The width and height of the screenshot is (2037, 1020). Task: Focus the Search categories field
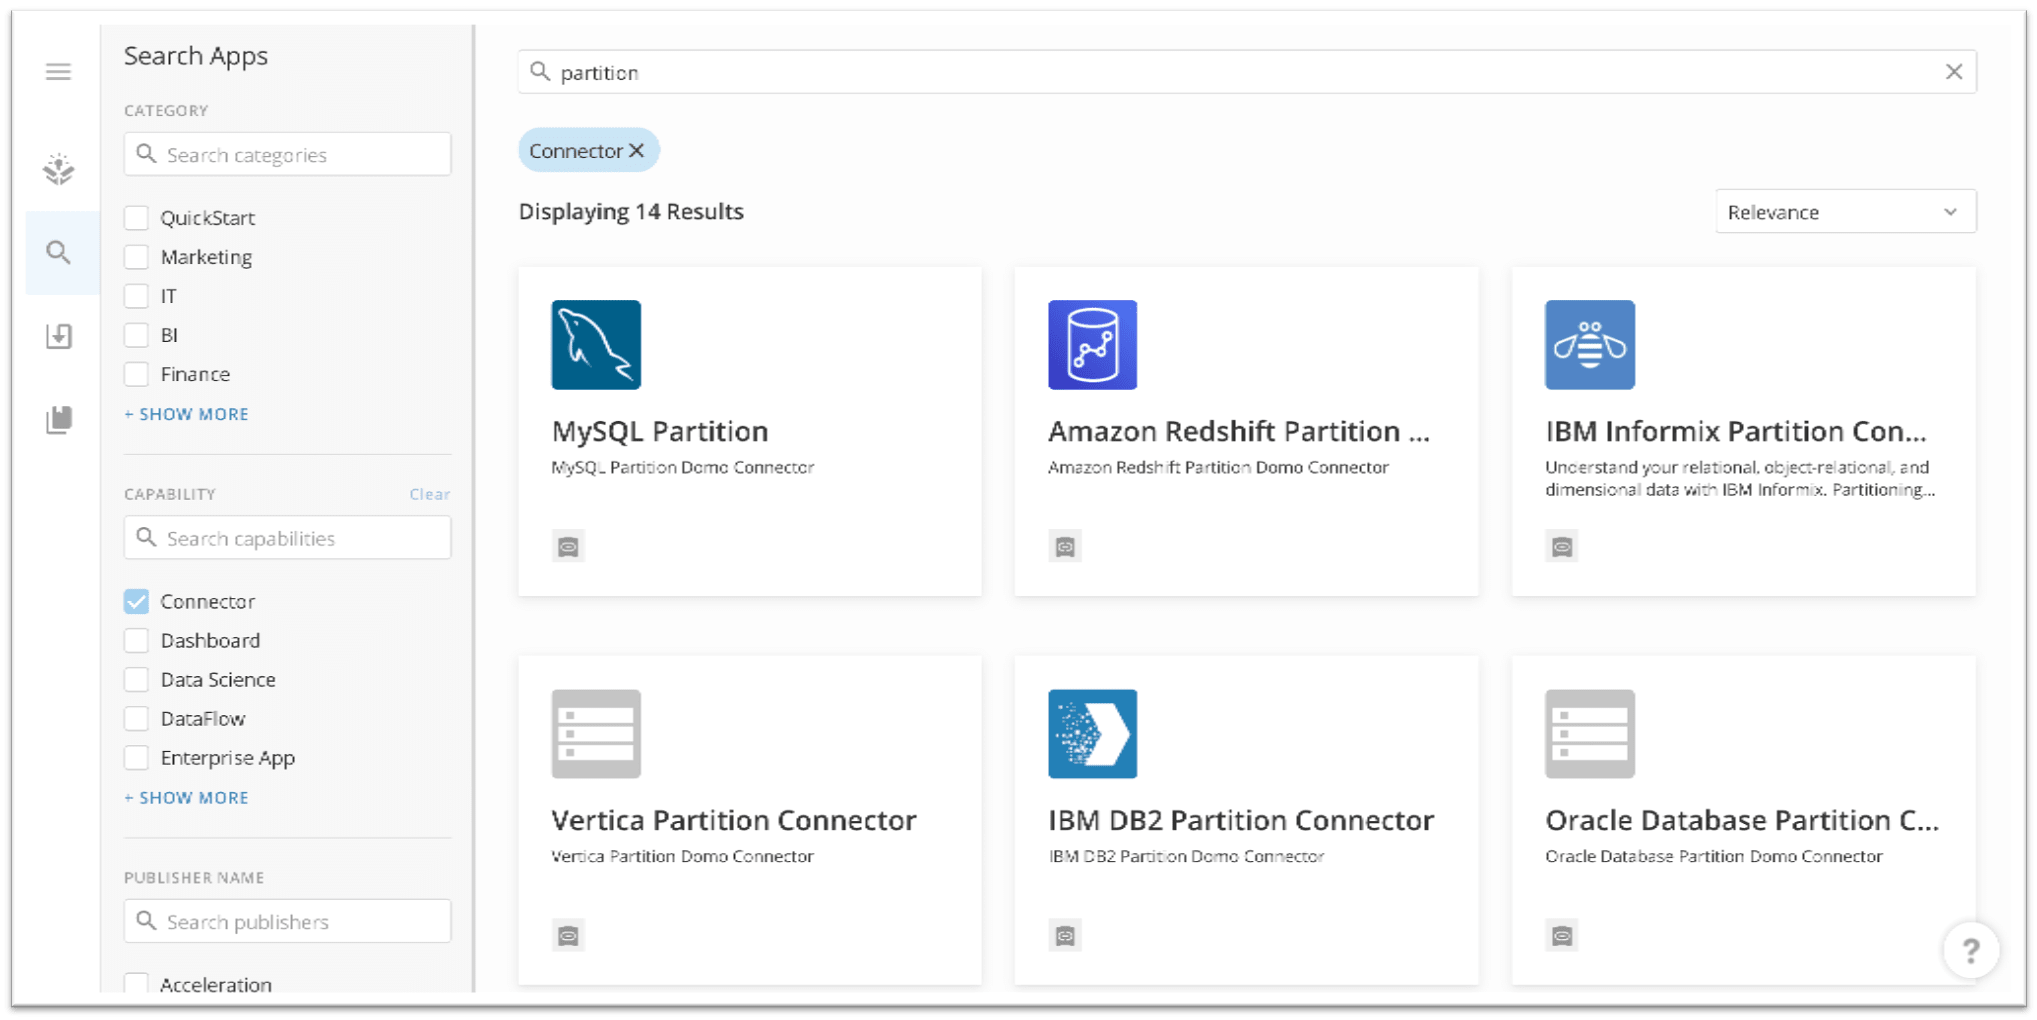point(287,154)
